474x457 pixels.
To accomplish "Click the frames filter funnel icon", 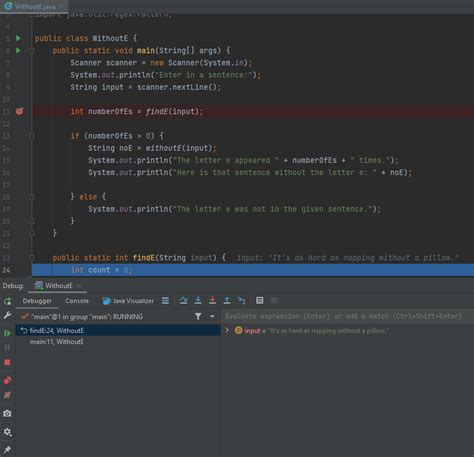I will click(x=198, y=316).
